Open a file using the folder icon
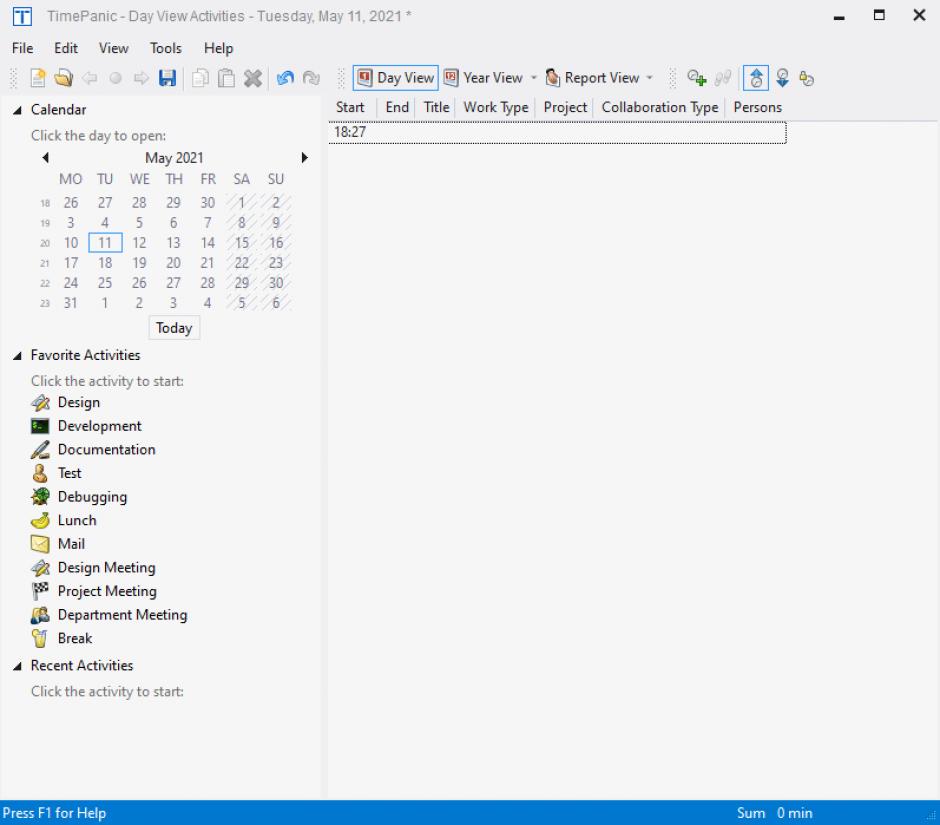This screenshot has height=825, width=940. click(x=64, y=78)
